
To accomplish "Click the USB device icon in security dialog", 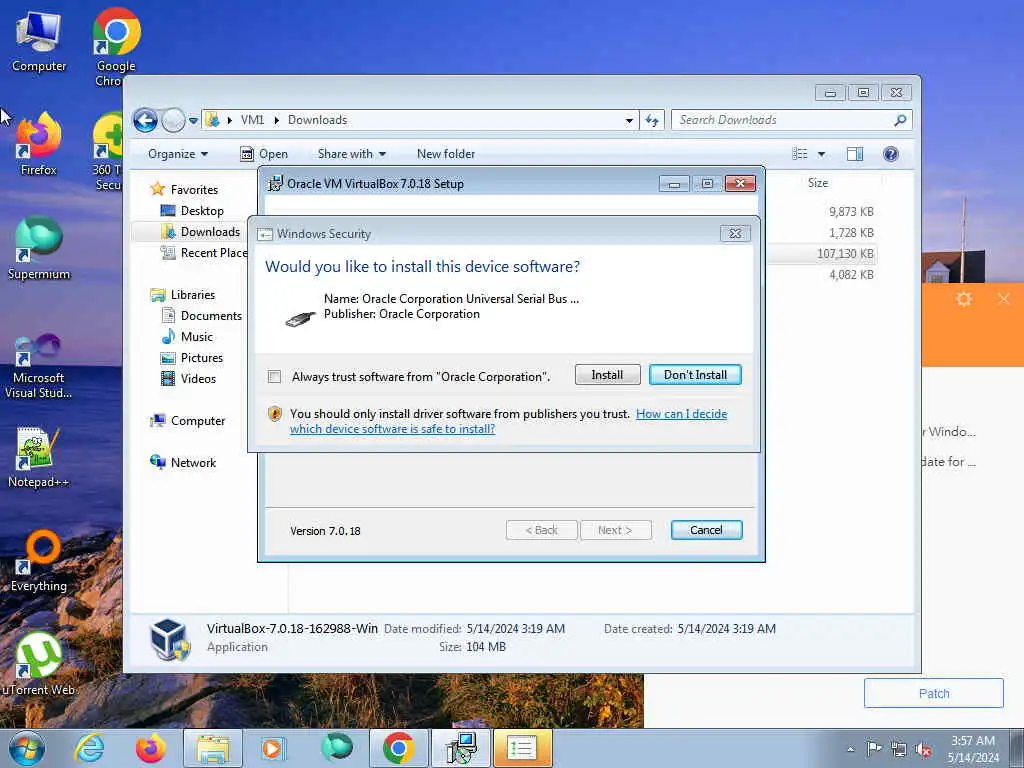I will pyautogui.click(x=300, y=319).
